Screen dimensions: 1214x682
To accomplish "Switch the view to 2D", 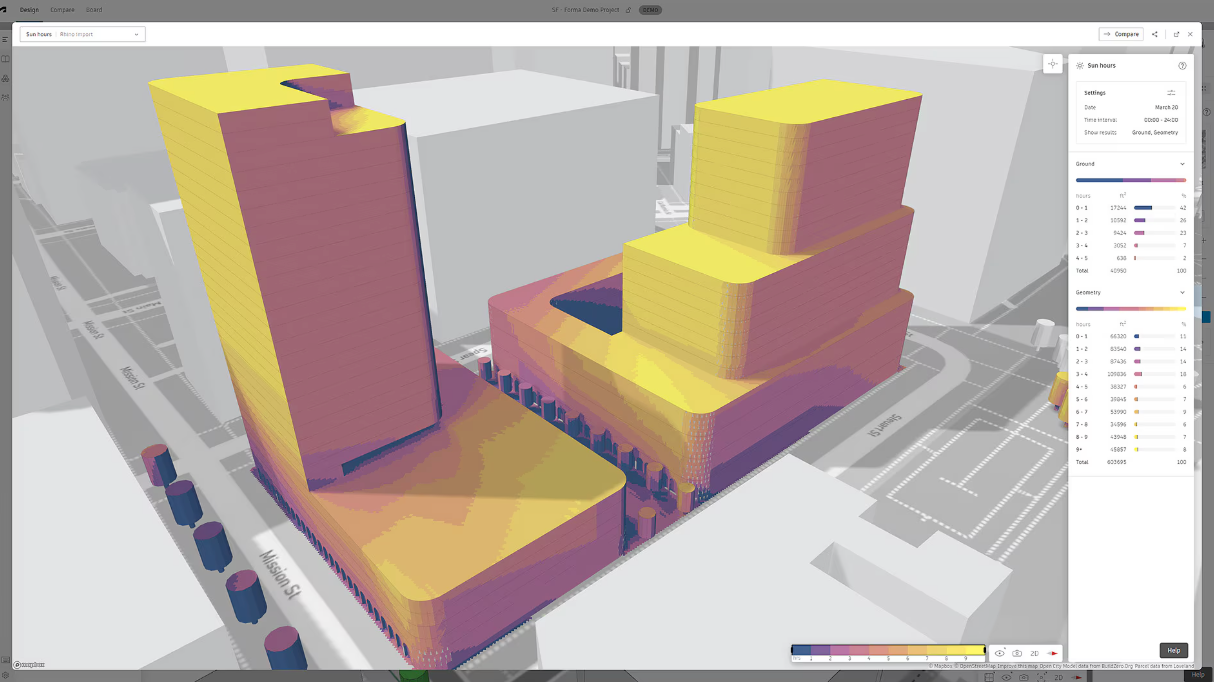I will tap(1035, 653).
